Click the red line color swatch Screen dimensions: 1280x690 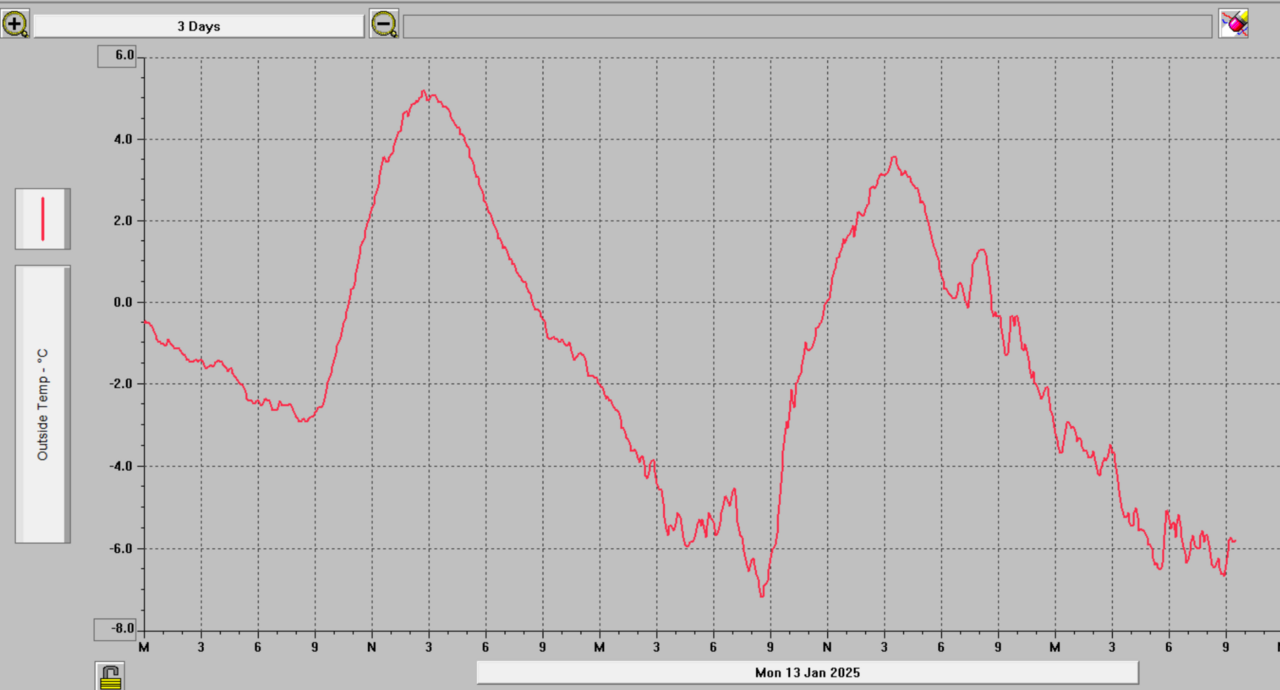pyautogui.click(x=43, y=218)
